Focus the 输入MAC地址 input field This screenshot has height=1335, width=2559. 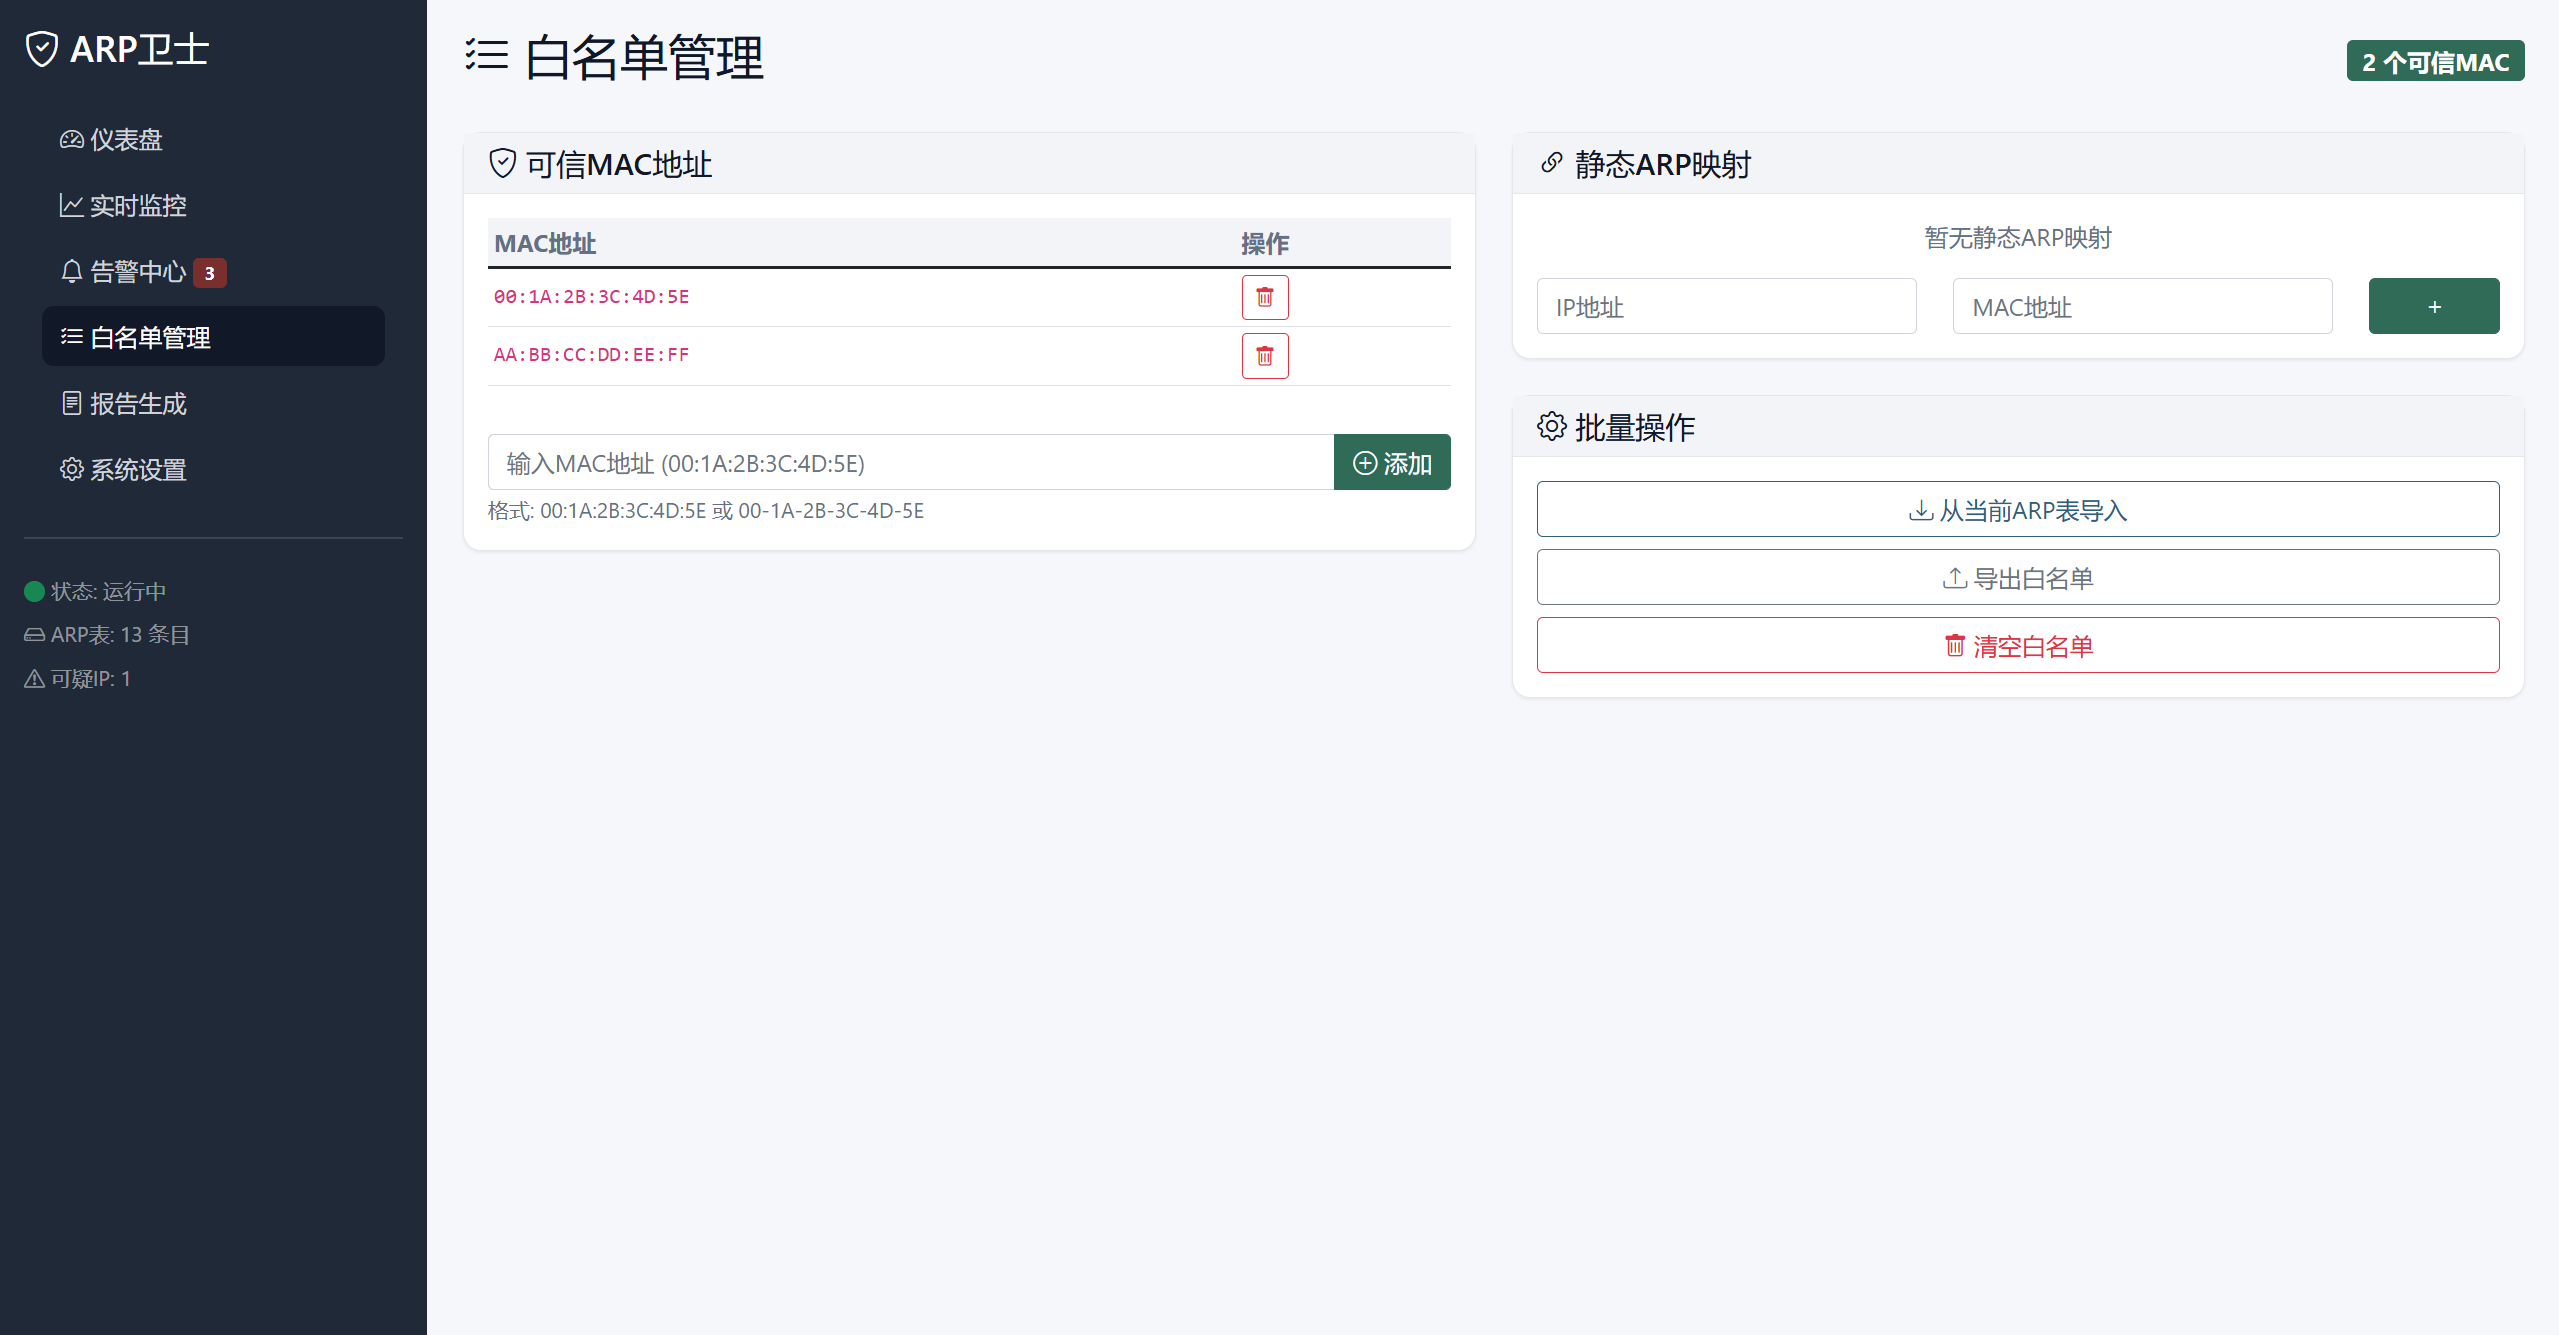[x=910, y=463]
